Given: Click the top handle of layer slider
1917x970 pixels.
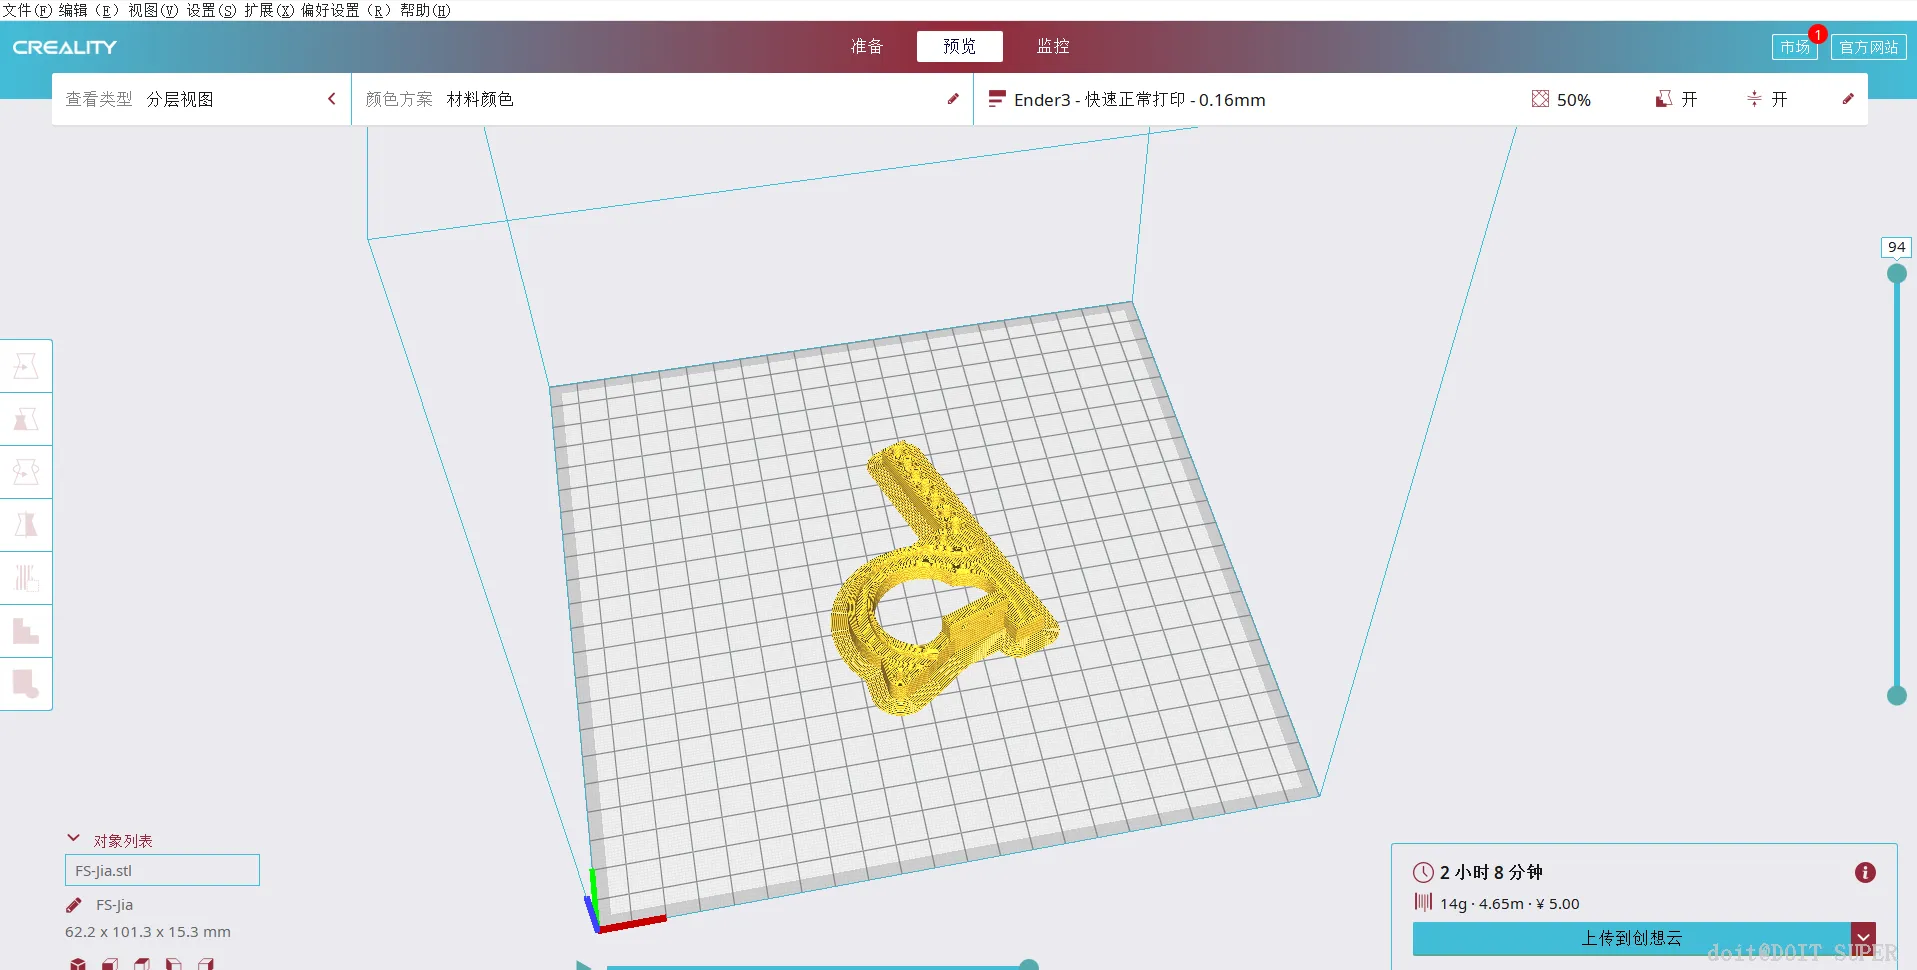Looking at the screenshot, I should coord(1896,273).
